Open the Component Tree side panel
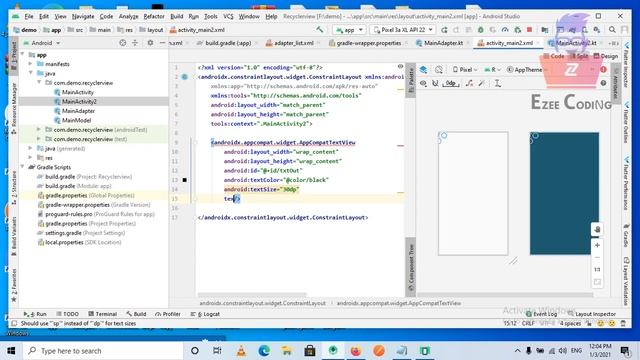The height and width of the screenshot is (360, 640). (x=411, y=267)
